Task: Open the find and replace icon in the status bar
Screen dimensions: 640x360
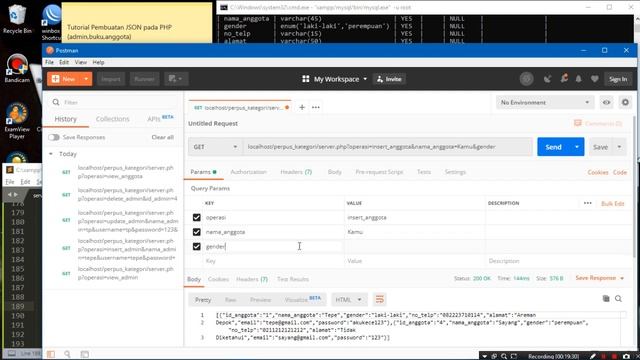Action: coord(67,354)
